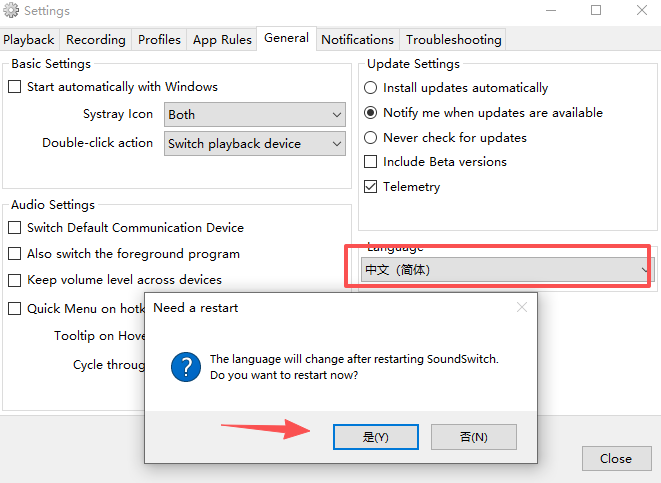
Task: Select the General tab
Action: click(x=286, y=38)
